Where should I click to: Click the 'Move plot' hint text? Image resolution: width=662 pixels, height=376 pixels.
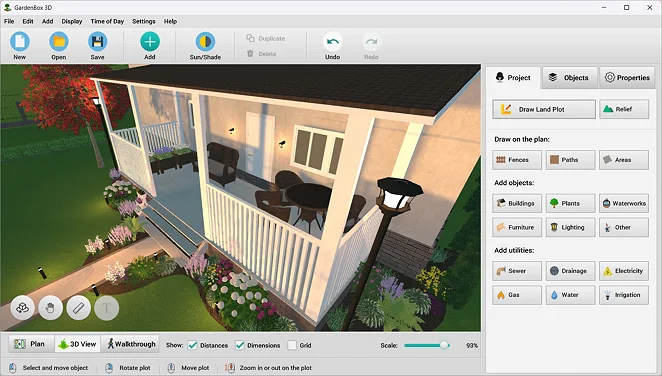[x=195, y=368]
